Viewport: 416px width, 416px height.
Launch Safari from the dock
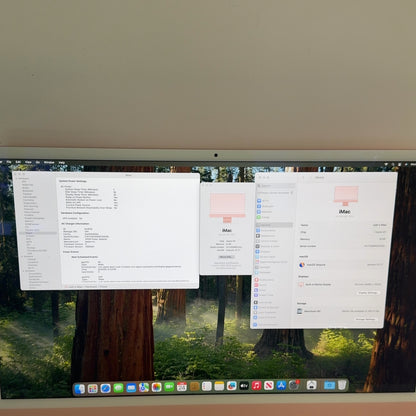coord(105,388)
